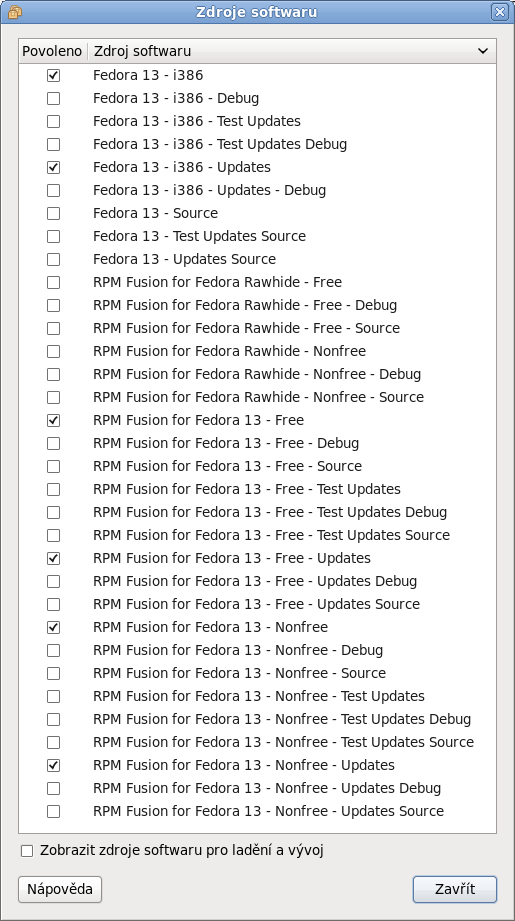Click the Zavřít button
The height and width of the screenshot is (921, 515).
click(x=455, y=889)
